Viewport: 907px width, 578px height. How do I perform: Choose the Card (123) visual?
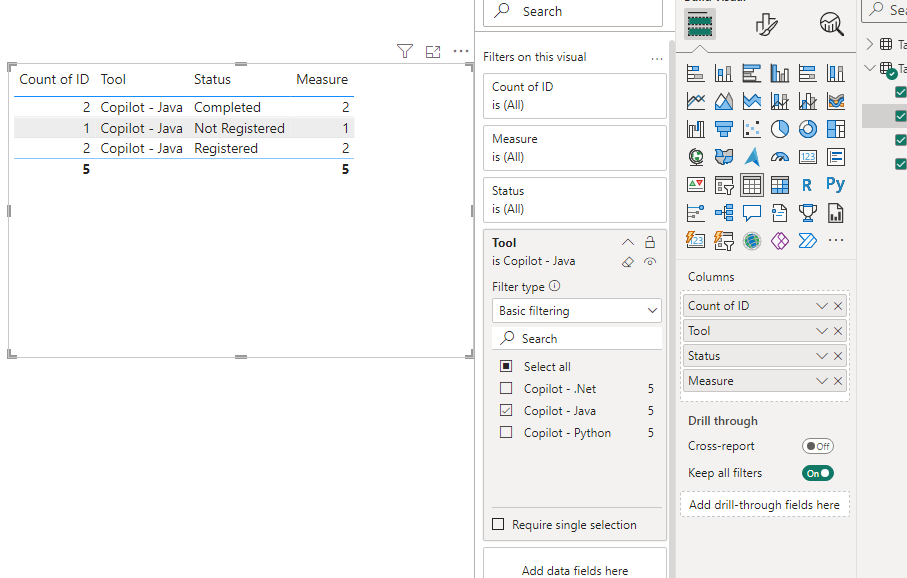click(808, 157)
